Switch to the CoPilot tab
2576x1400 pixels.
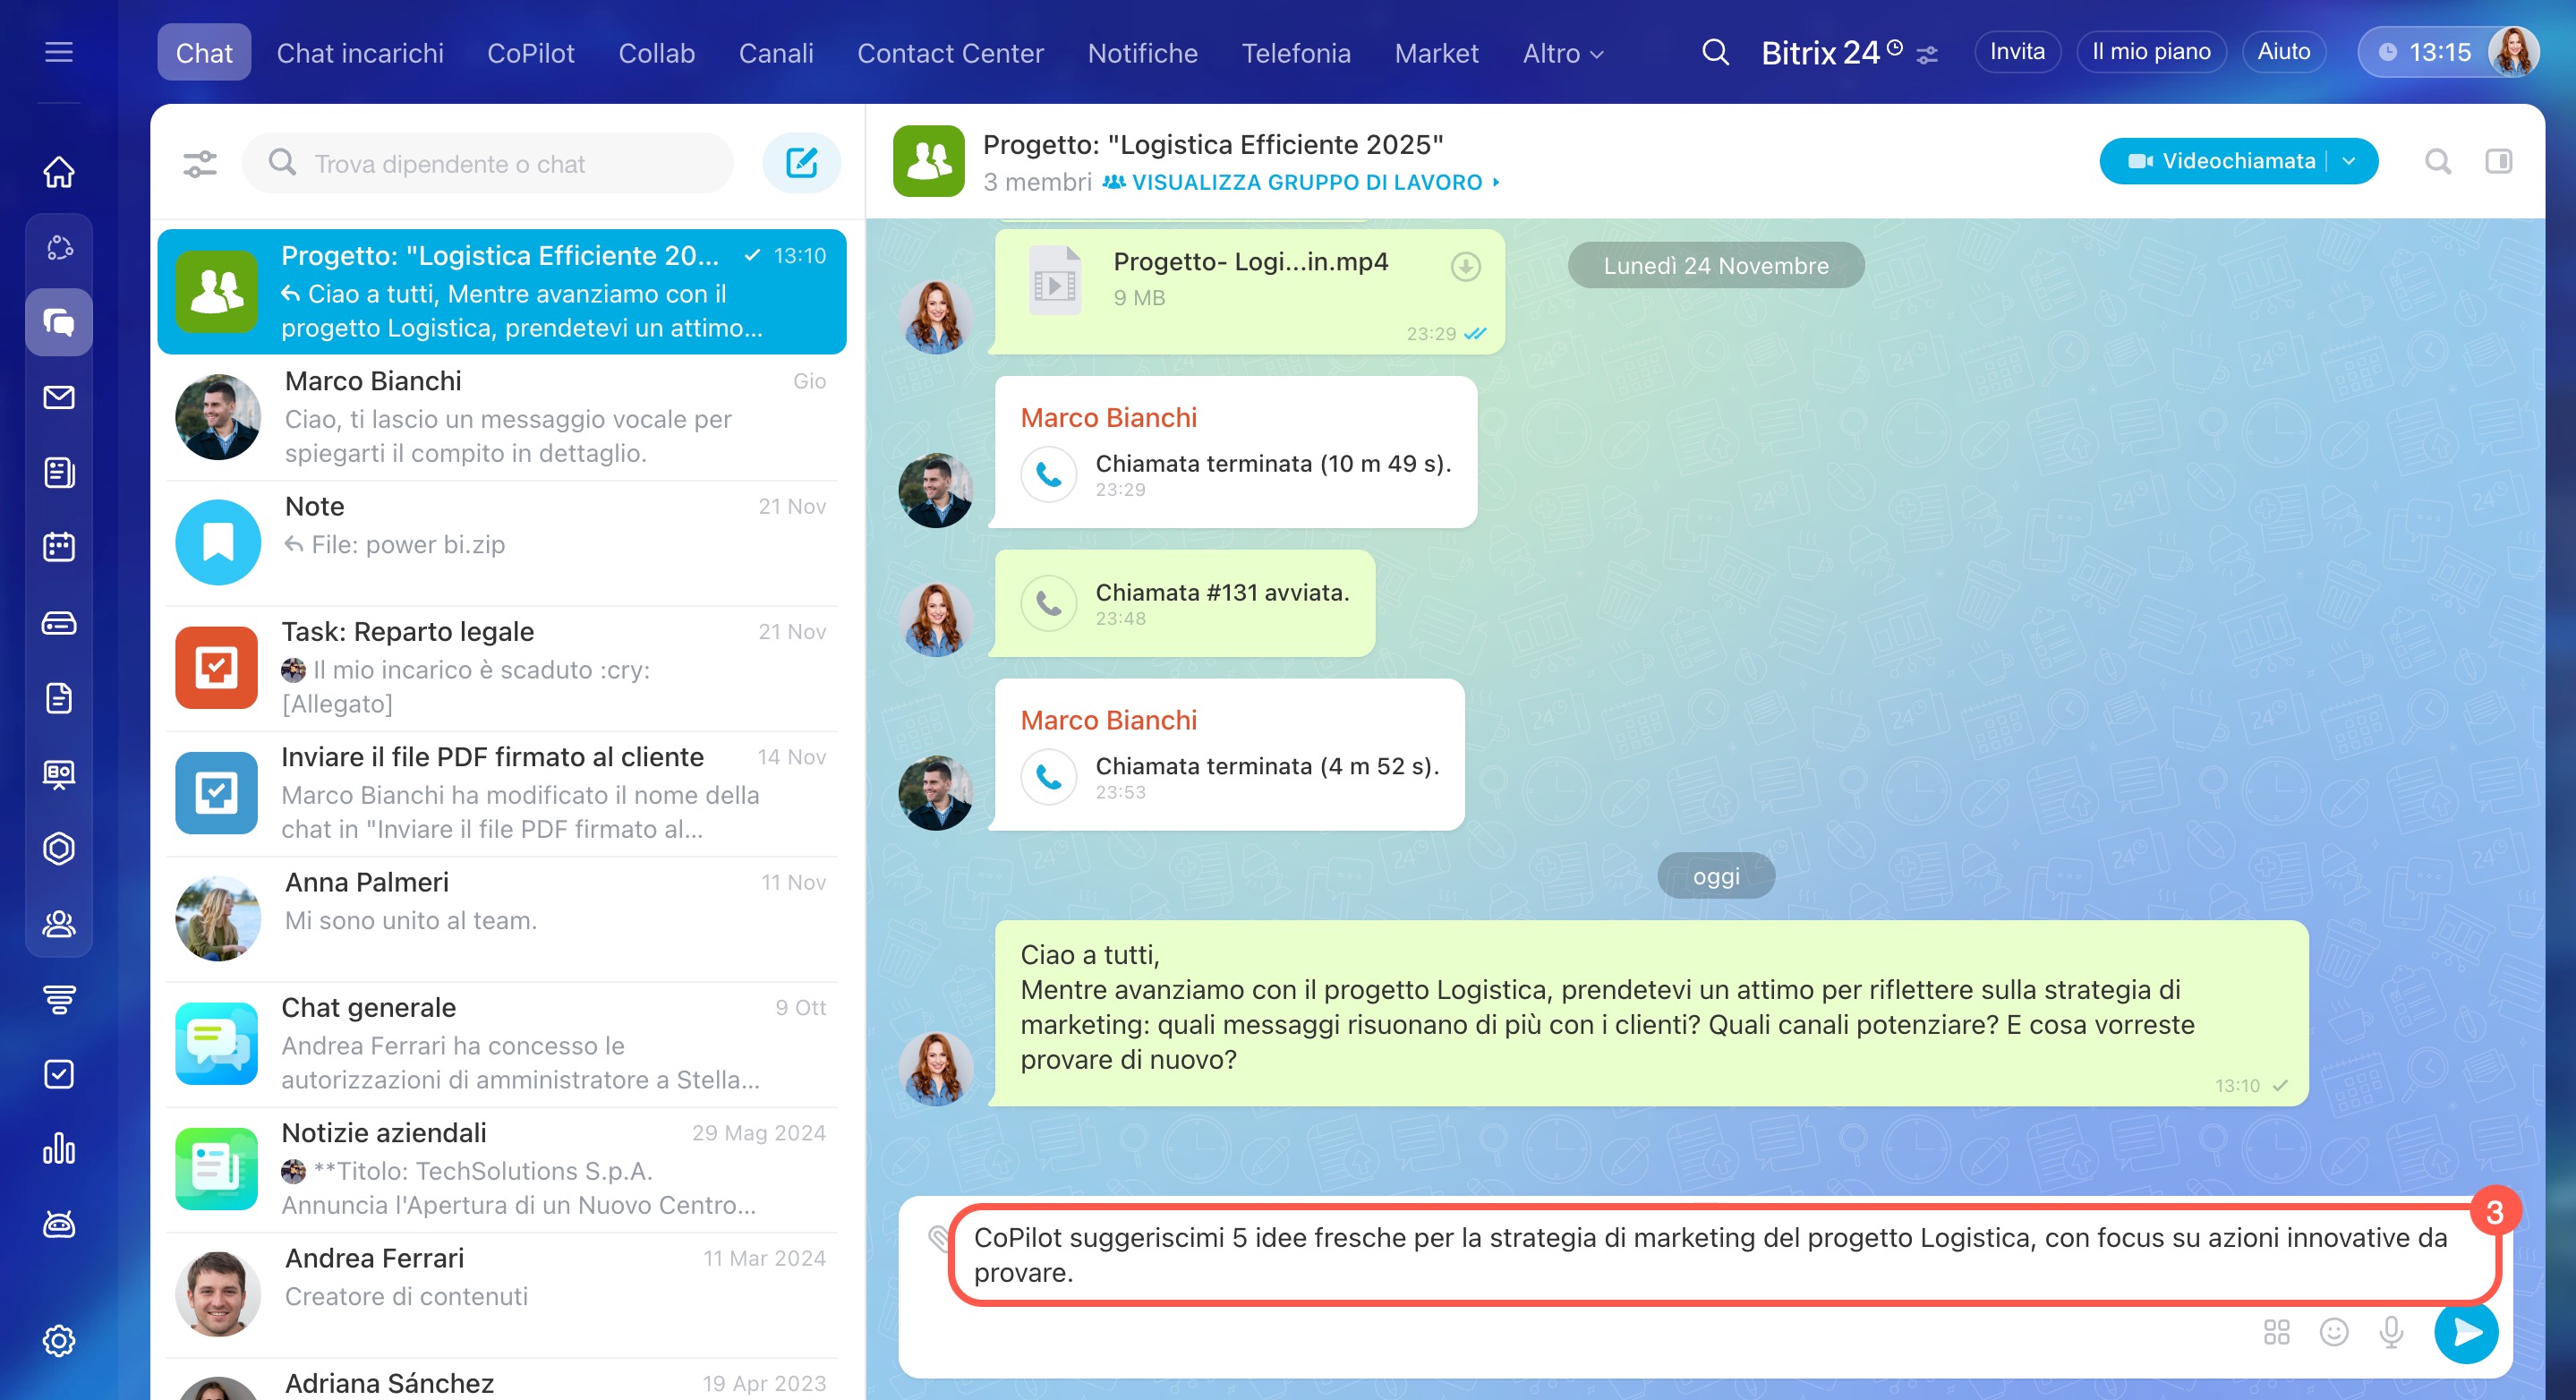(x=530, y=53)
